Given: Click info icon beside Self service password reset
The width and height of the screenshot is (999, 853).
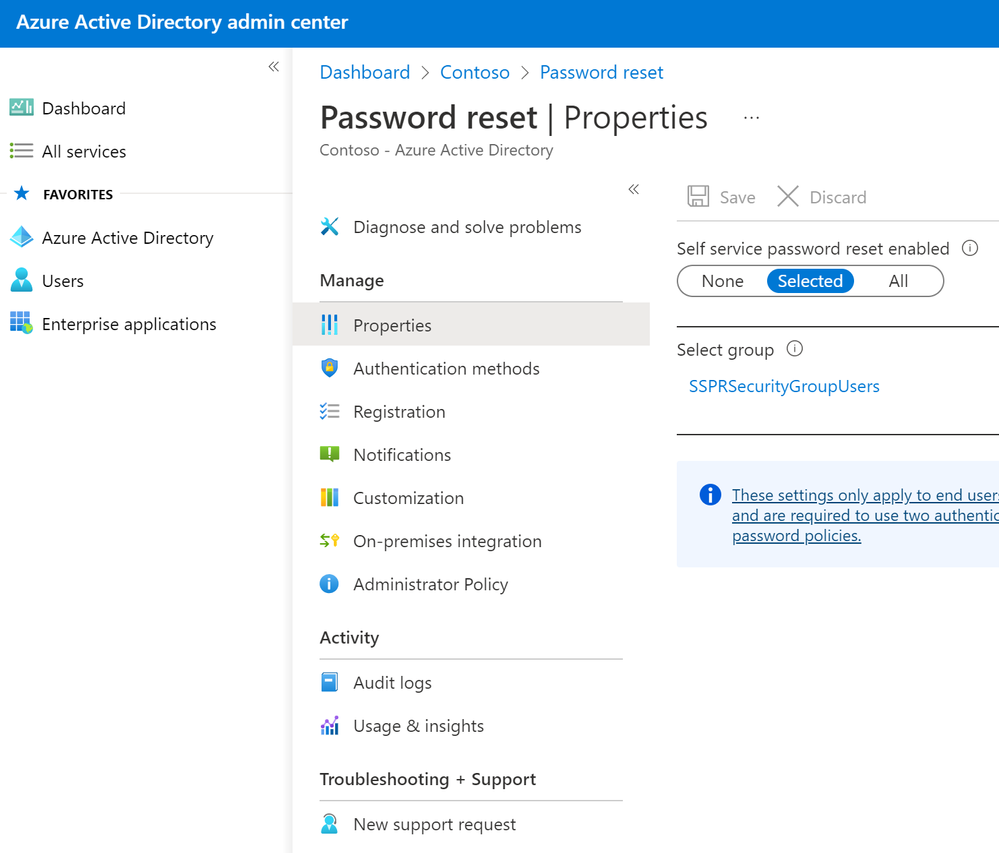Looking at the screenshot, I should point(970,248).
